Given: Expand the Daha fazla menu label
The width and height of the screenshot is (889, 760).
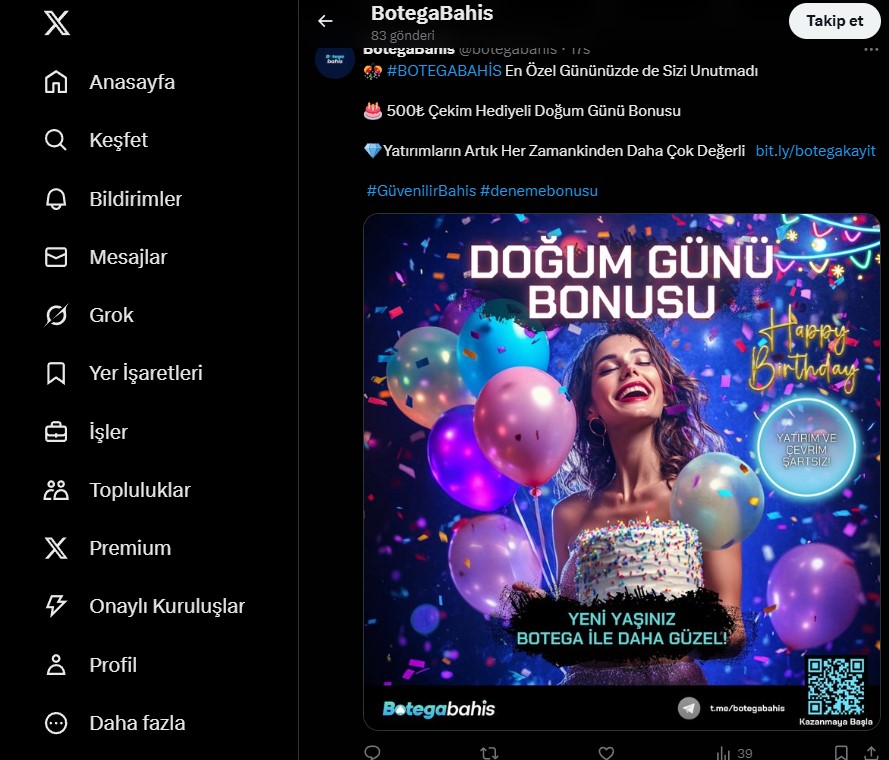Looking at the screenshot, I should (137, 723).
